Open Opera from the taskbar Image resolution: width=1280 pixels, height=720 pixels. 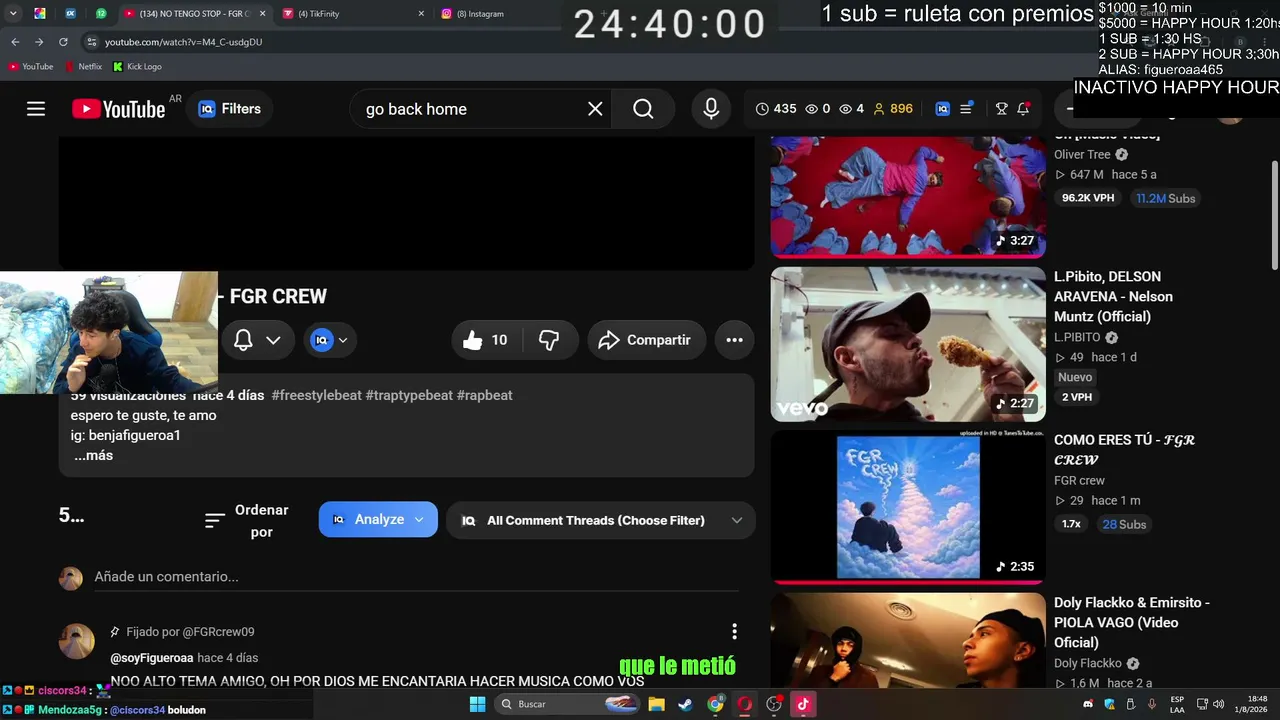tap(744, 704)
